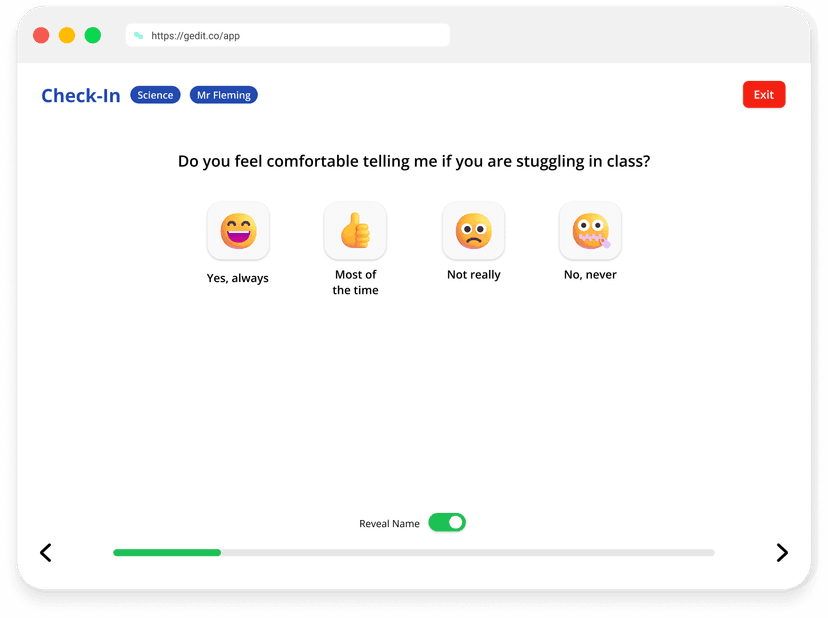Click the Check-In app logo text
The image size is (828, 618).
click(81, 95)
